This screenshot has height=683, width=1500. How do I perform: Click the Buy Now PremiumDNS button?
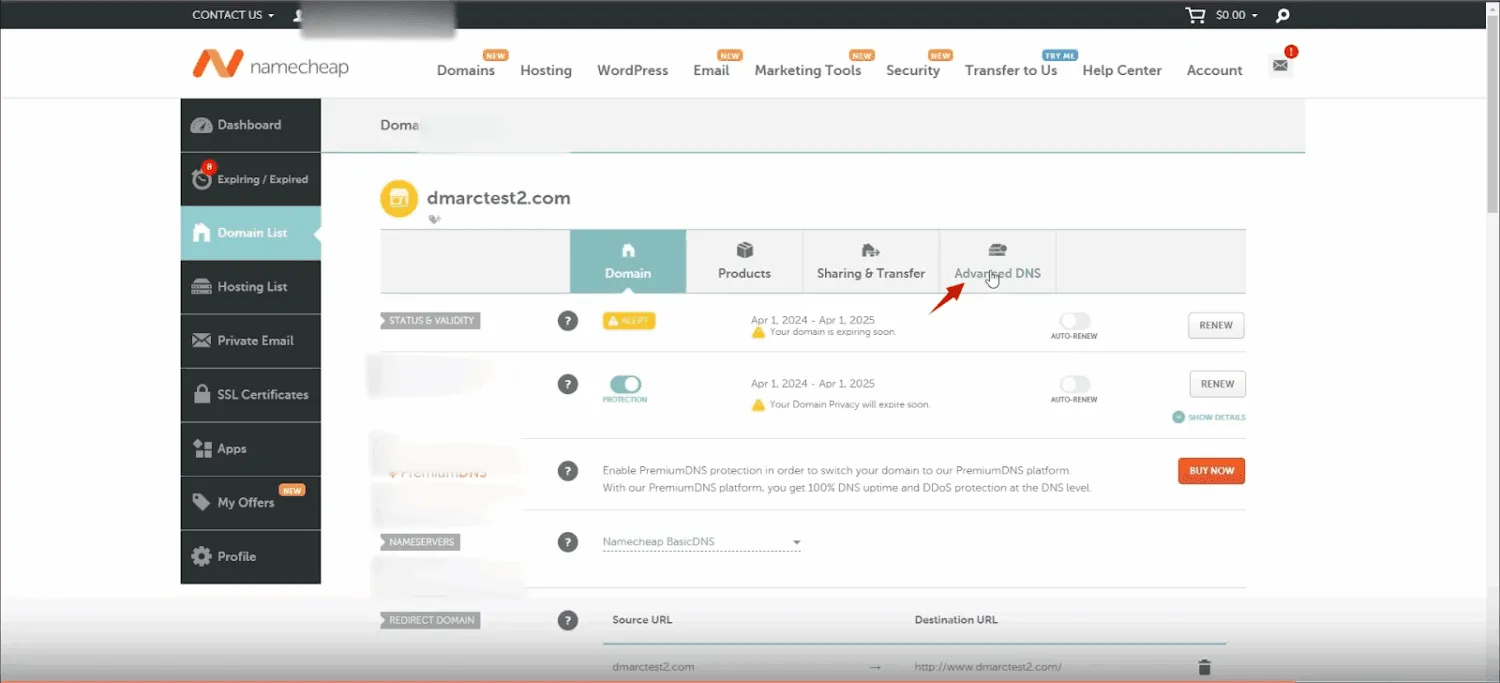[1211, 471]
